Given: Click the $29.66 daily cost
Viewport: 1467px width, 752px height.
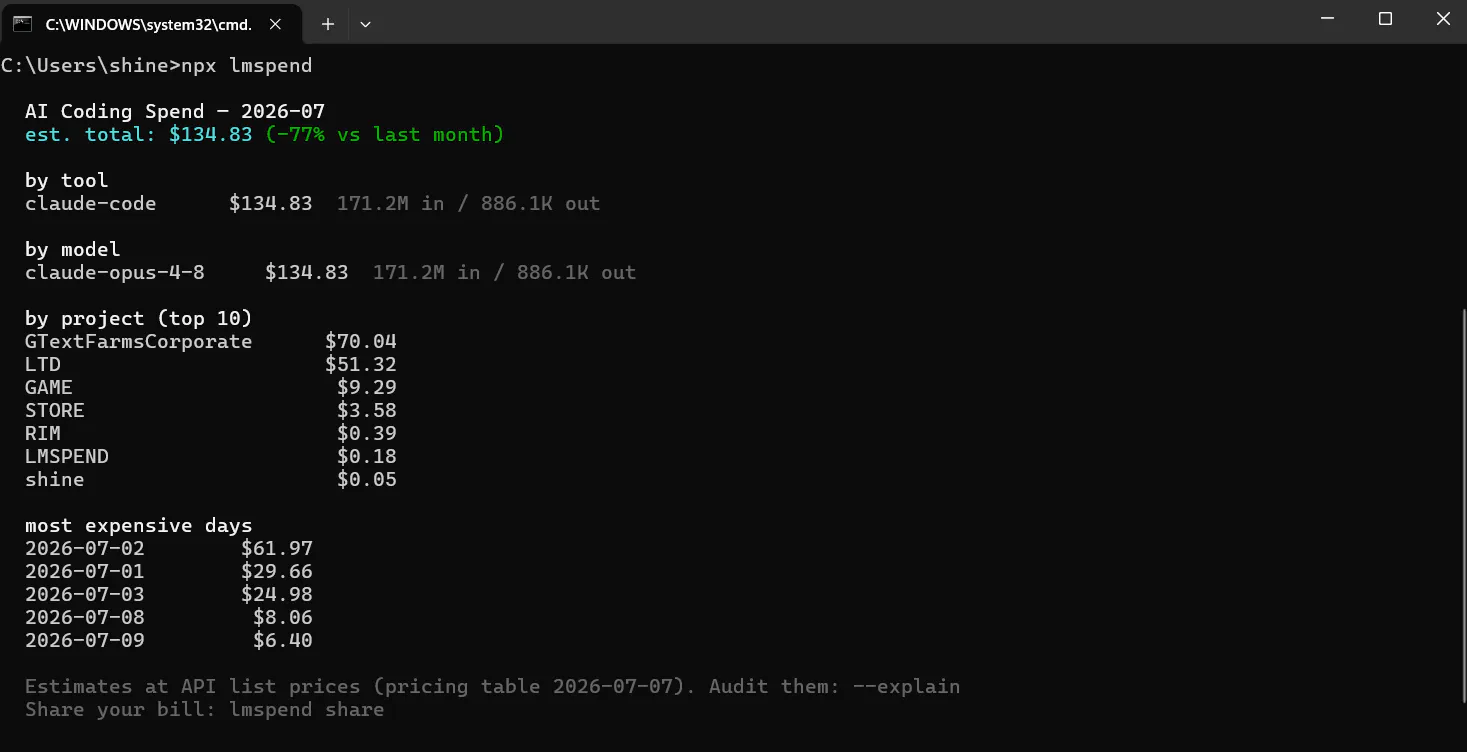Looking at the screenshot, I should coord(277,571).
